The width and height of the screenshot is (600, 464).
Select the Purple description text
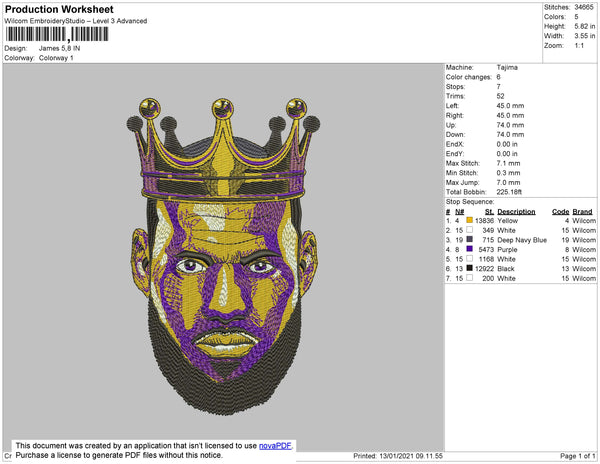(x=507, y=249)
